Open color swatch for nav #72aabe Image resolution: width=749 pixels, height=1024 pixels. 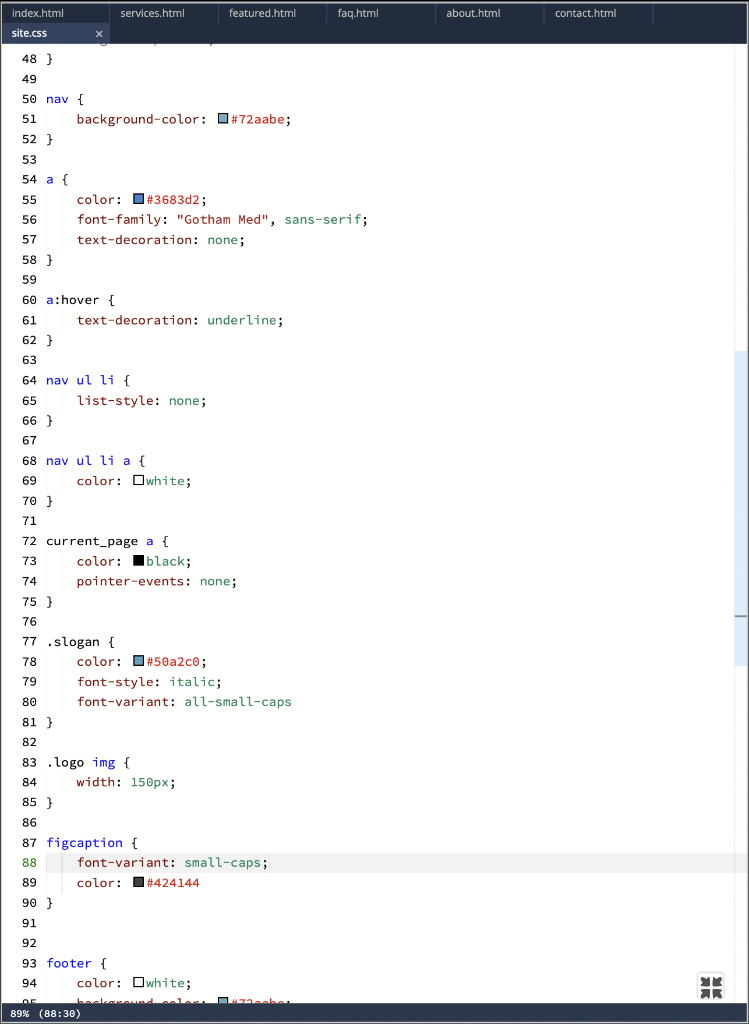tap(223, 119)
